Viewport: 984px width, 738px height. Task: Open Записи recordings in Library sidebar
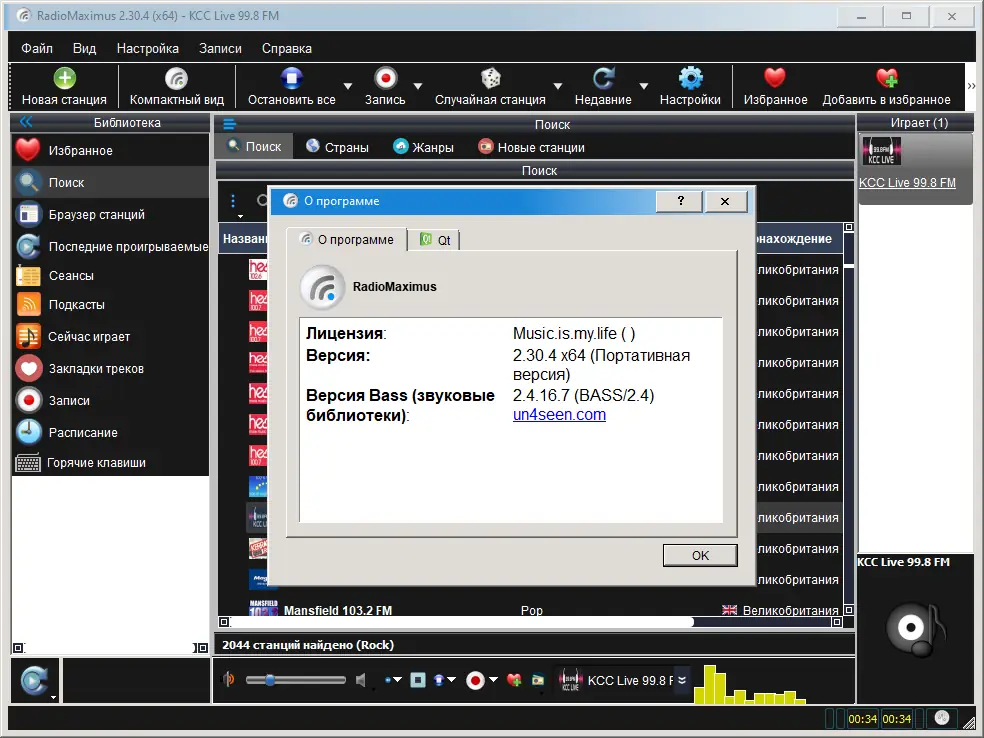point(110,400)
